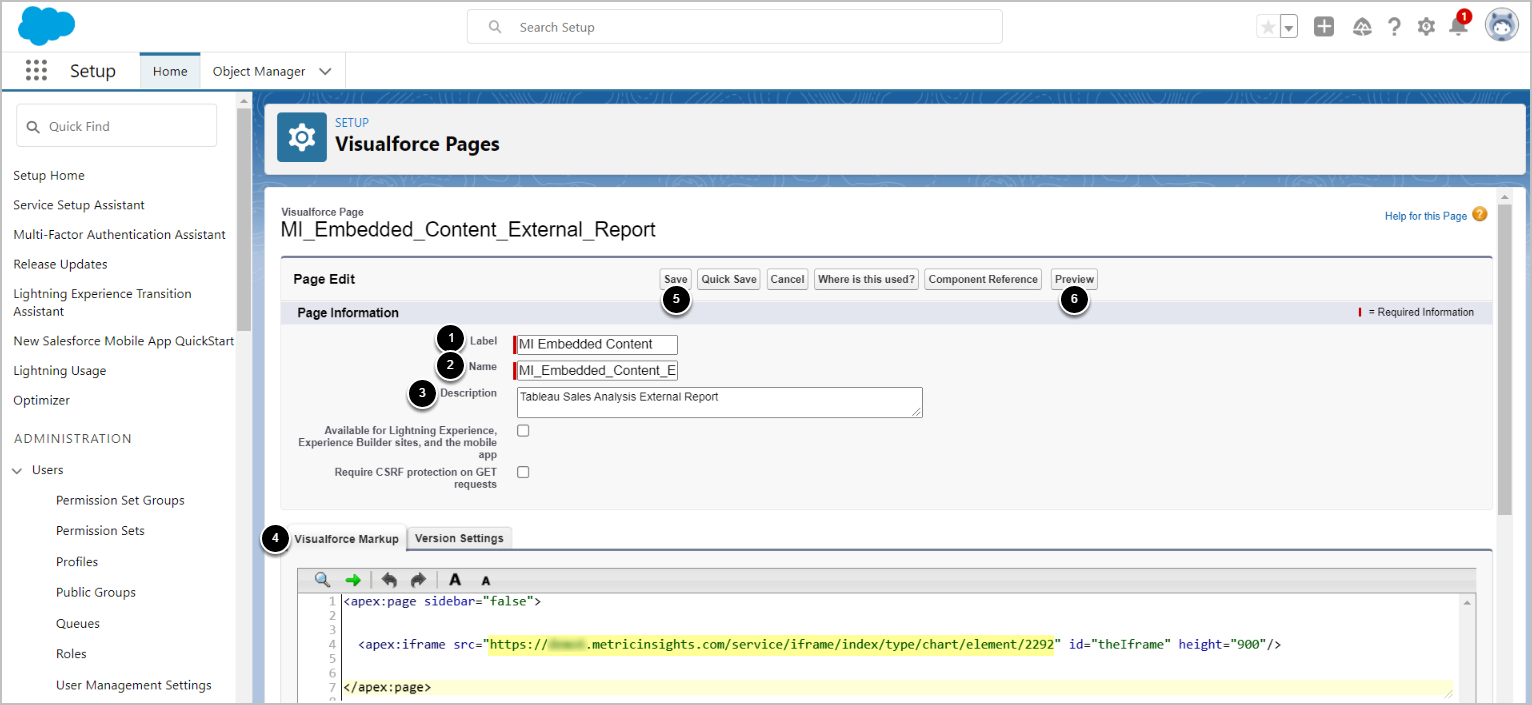Image resolution: width=1532 pixels, height=705 pixels.
Task: Increase editor font size with large A
Action: [x=455, y=580]
